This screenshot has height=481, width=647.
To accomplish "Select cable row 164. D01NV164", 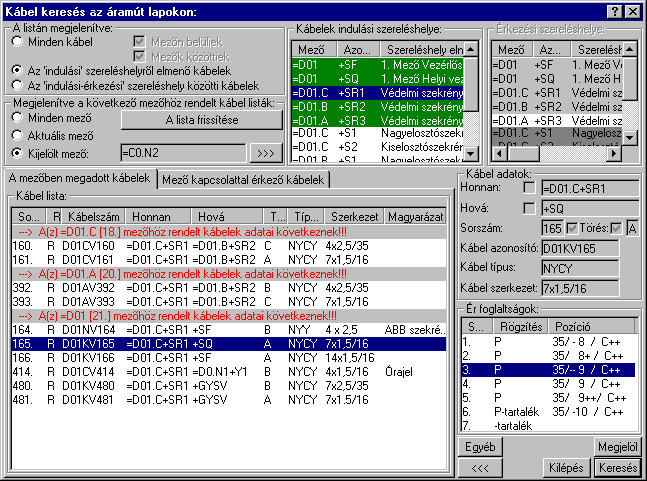I will [229, 330].
